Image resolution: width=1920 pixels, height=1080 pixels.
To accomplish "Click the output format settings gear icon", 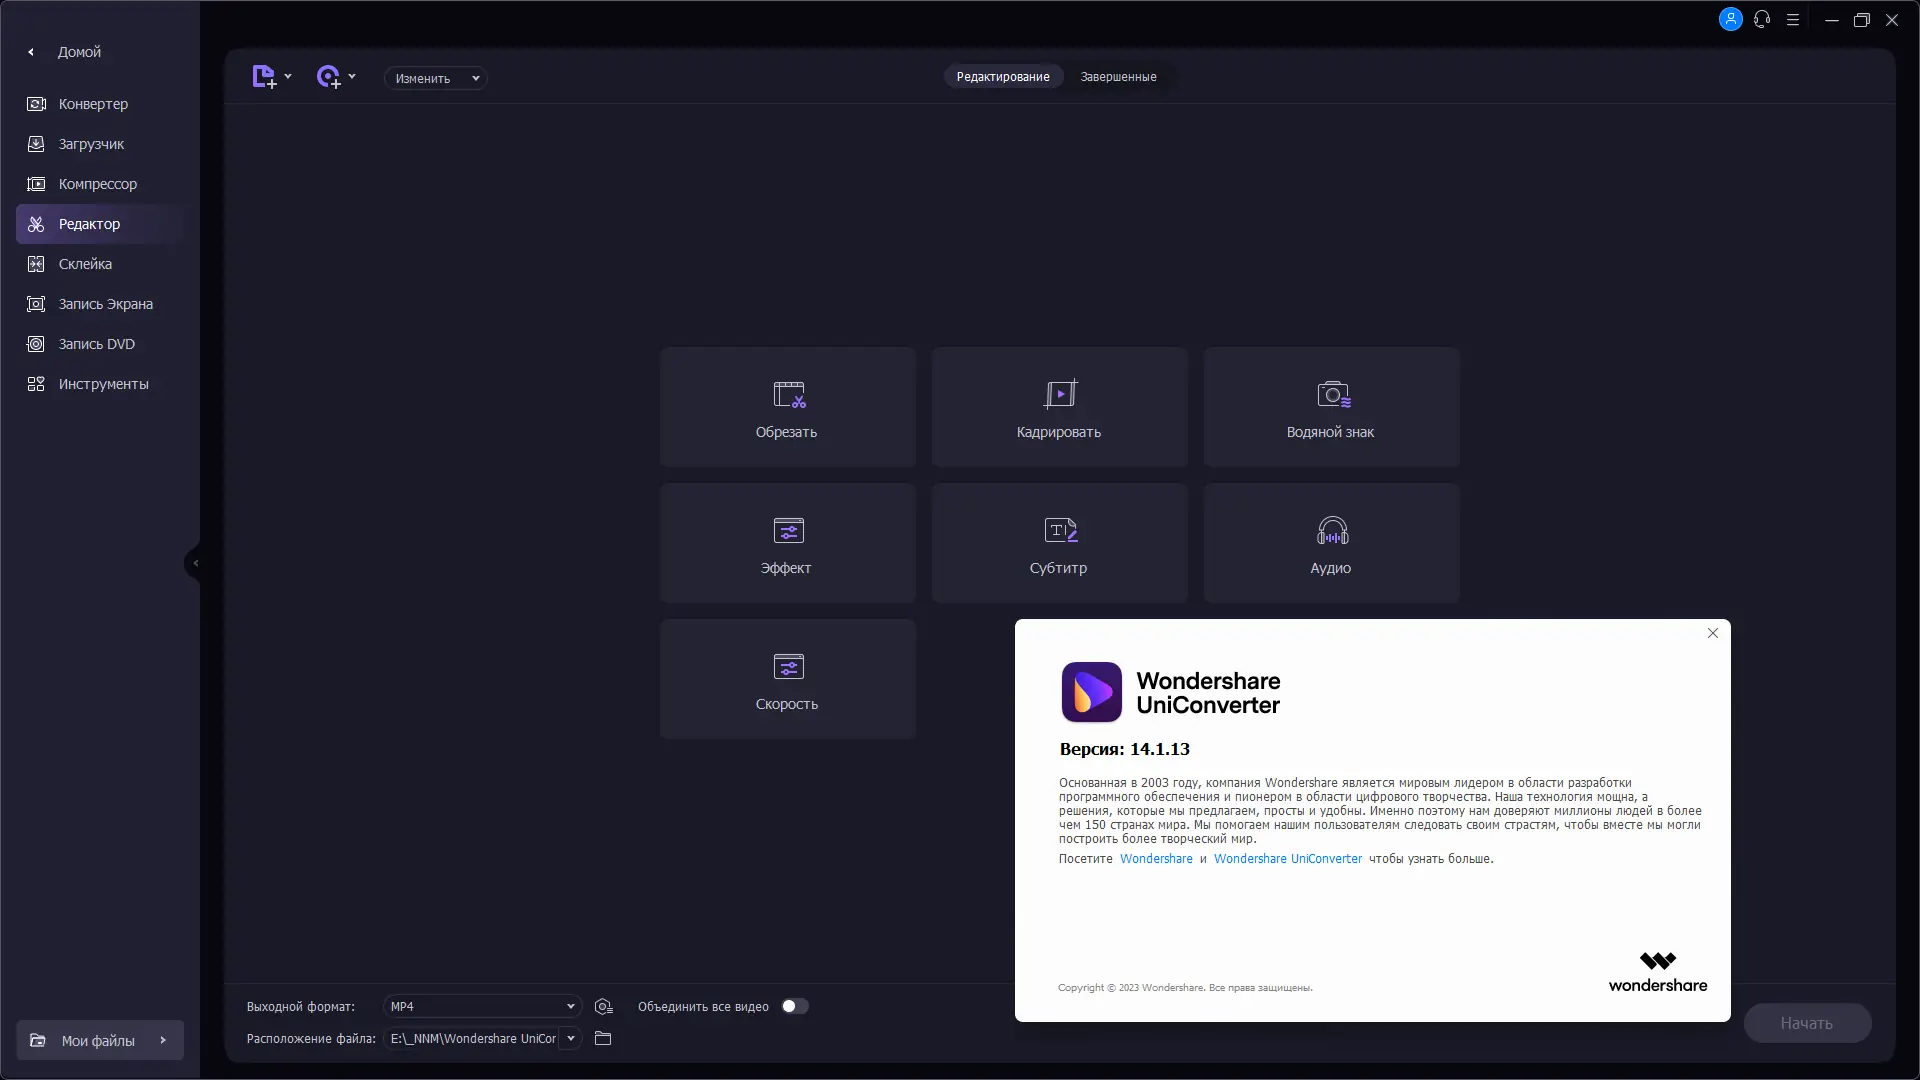I will 603,1007.
